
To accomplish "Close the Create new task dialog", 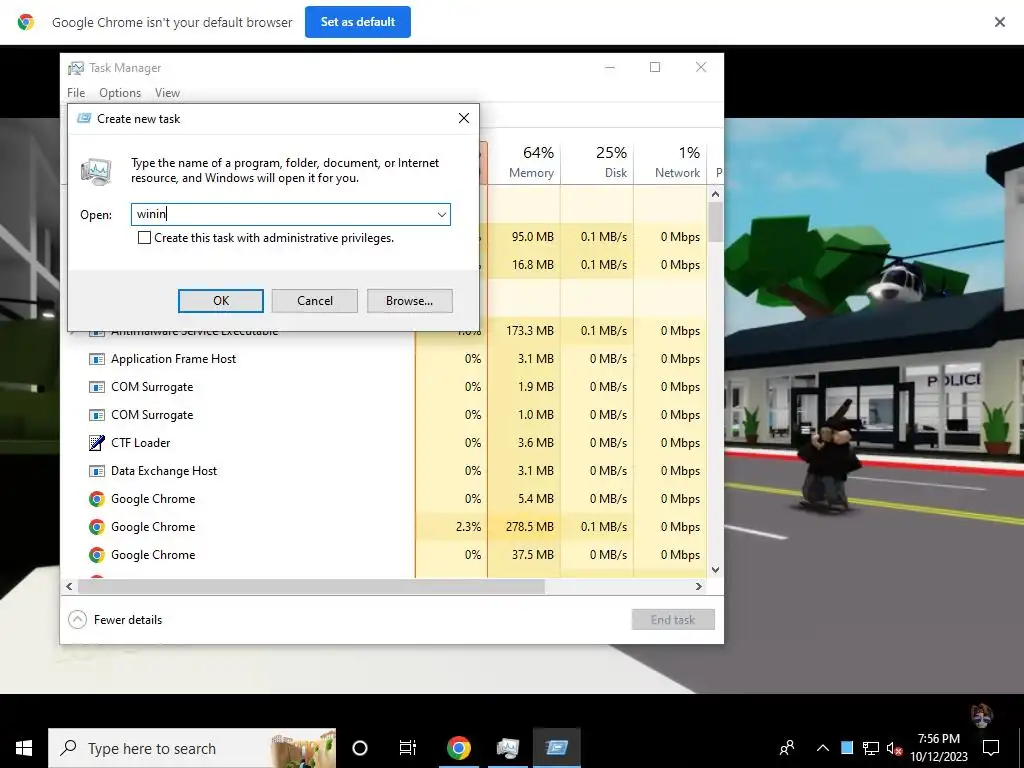I will coord(464,118).
